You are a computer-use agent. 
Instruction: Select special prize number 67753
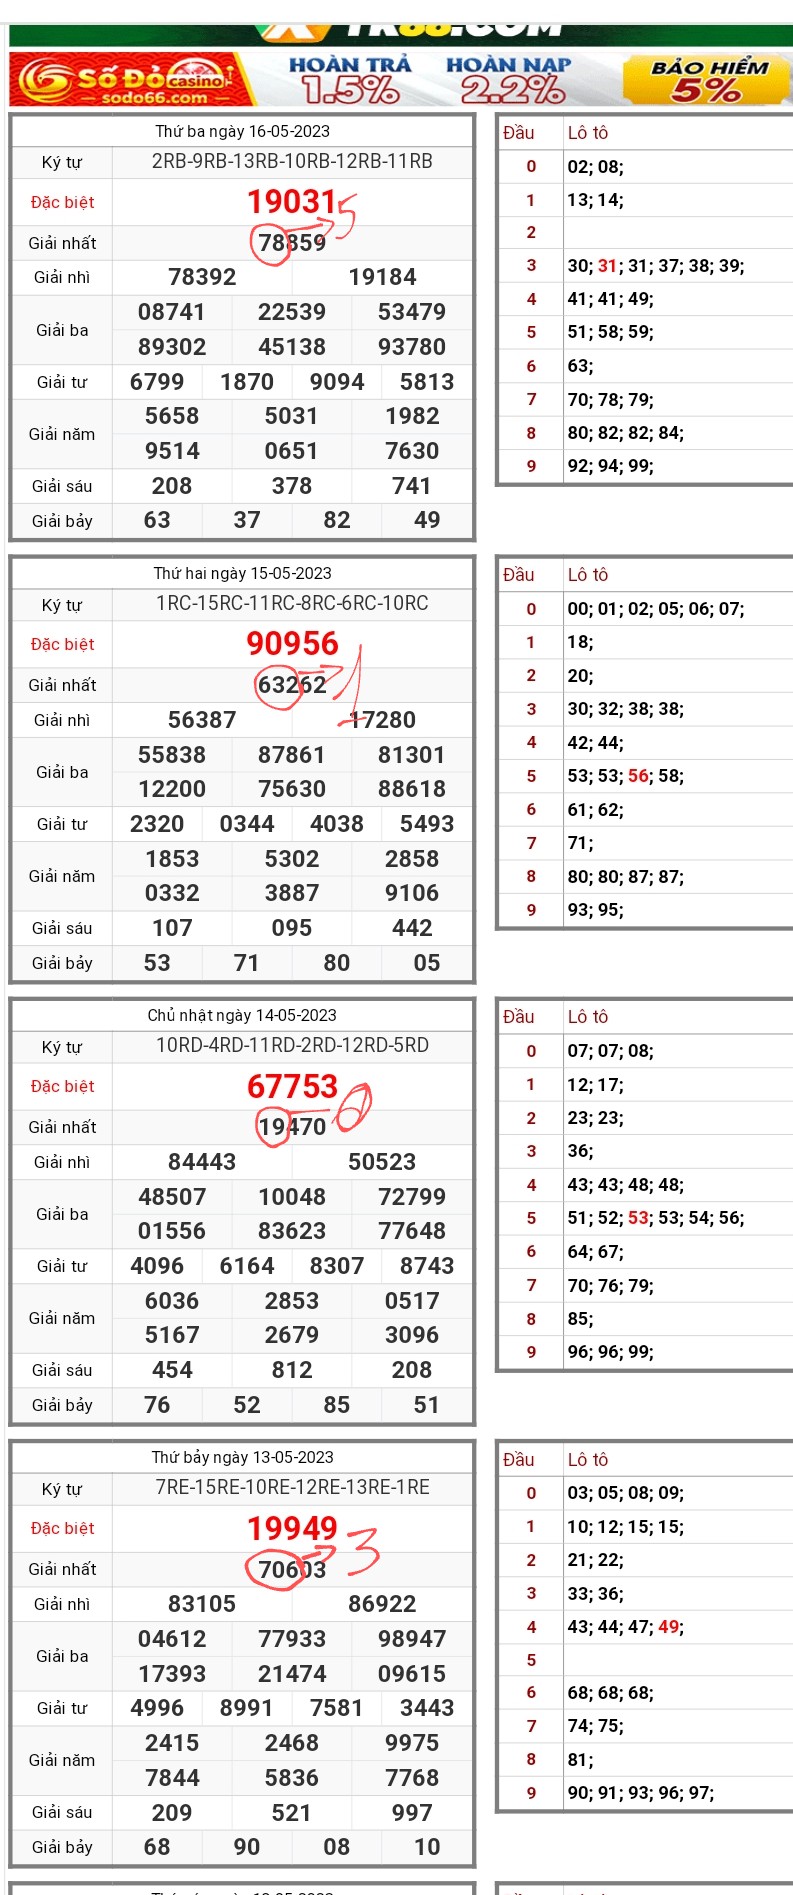click(292, 1086)
